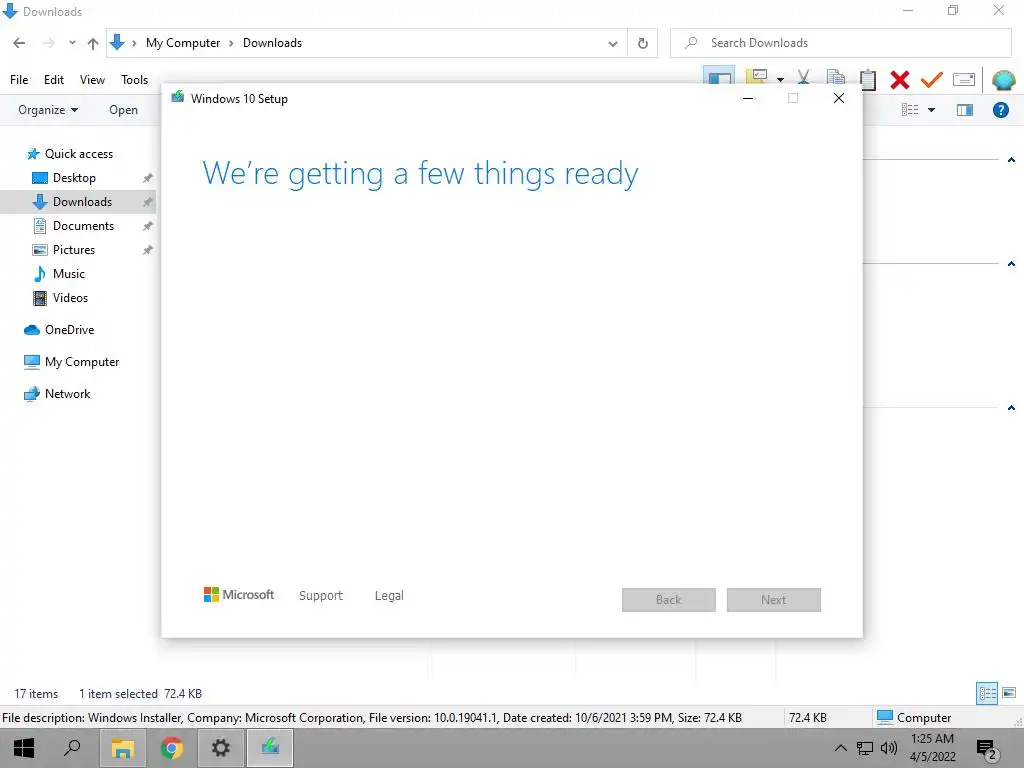Select Music in navigation pane
1024x768 pixels.
69,274
